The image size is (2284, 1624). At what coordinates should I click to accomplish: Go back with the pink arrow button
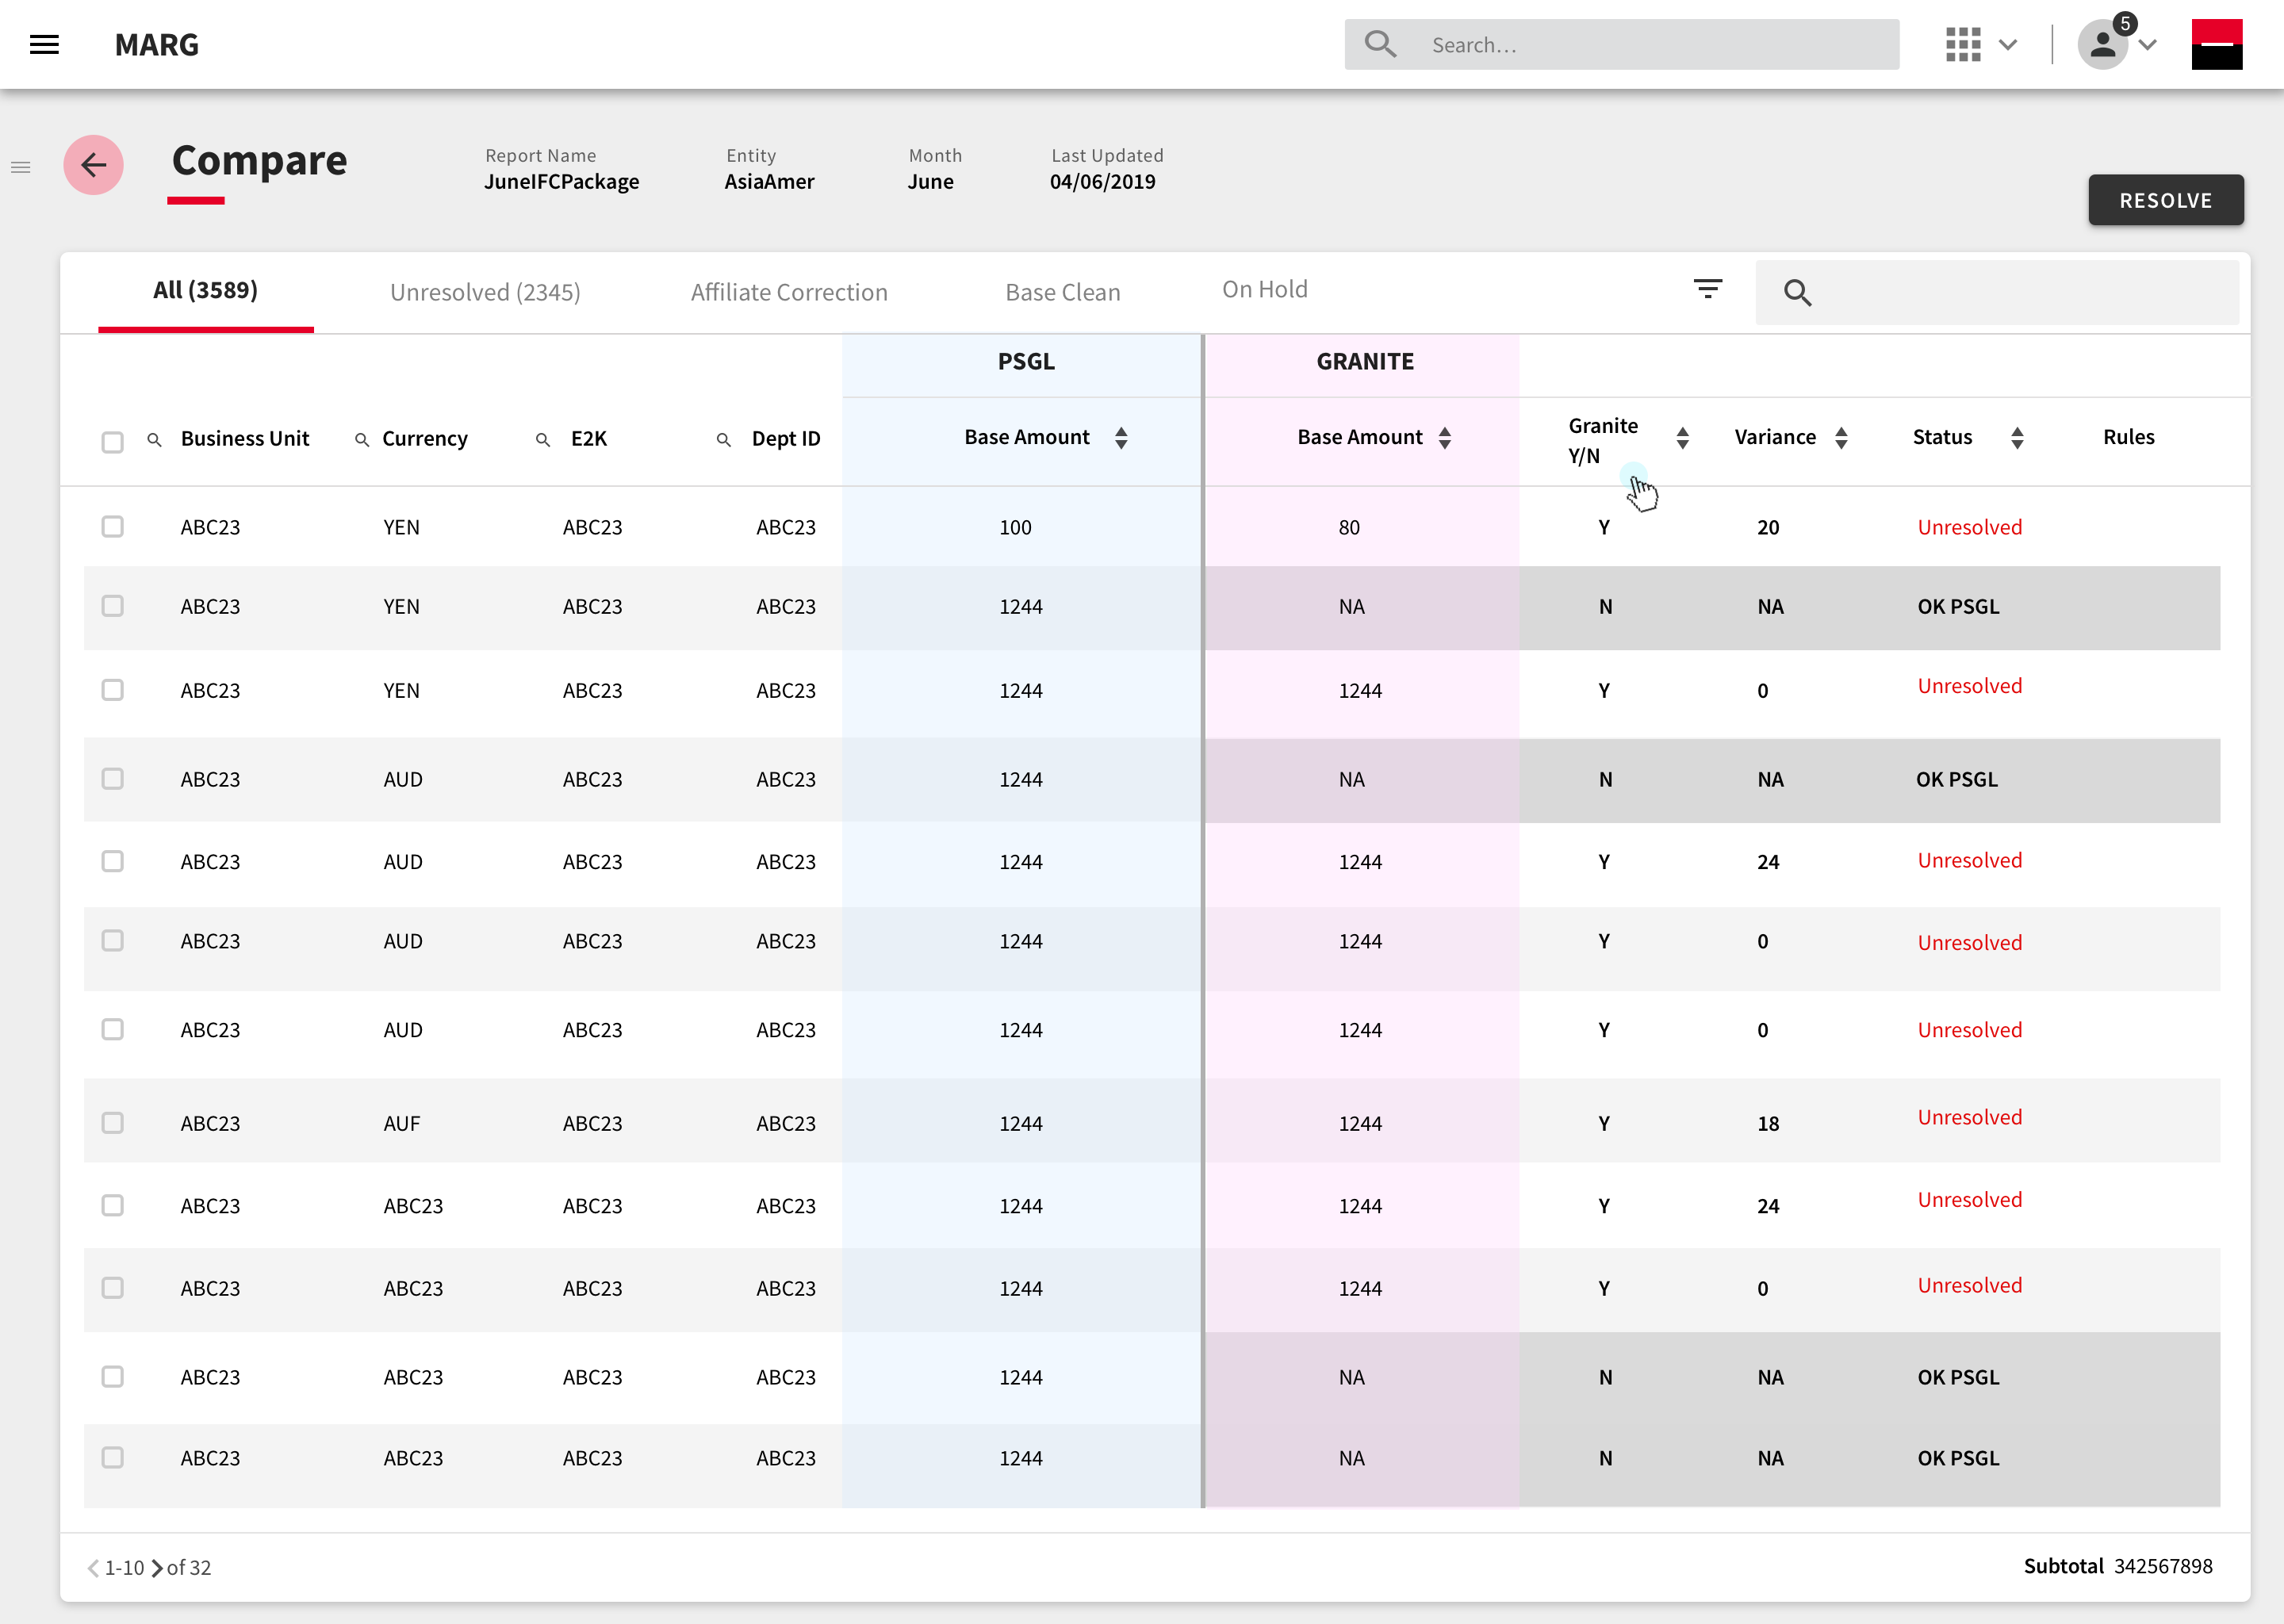tap(94, 165)
